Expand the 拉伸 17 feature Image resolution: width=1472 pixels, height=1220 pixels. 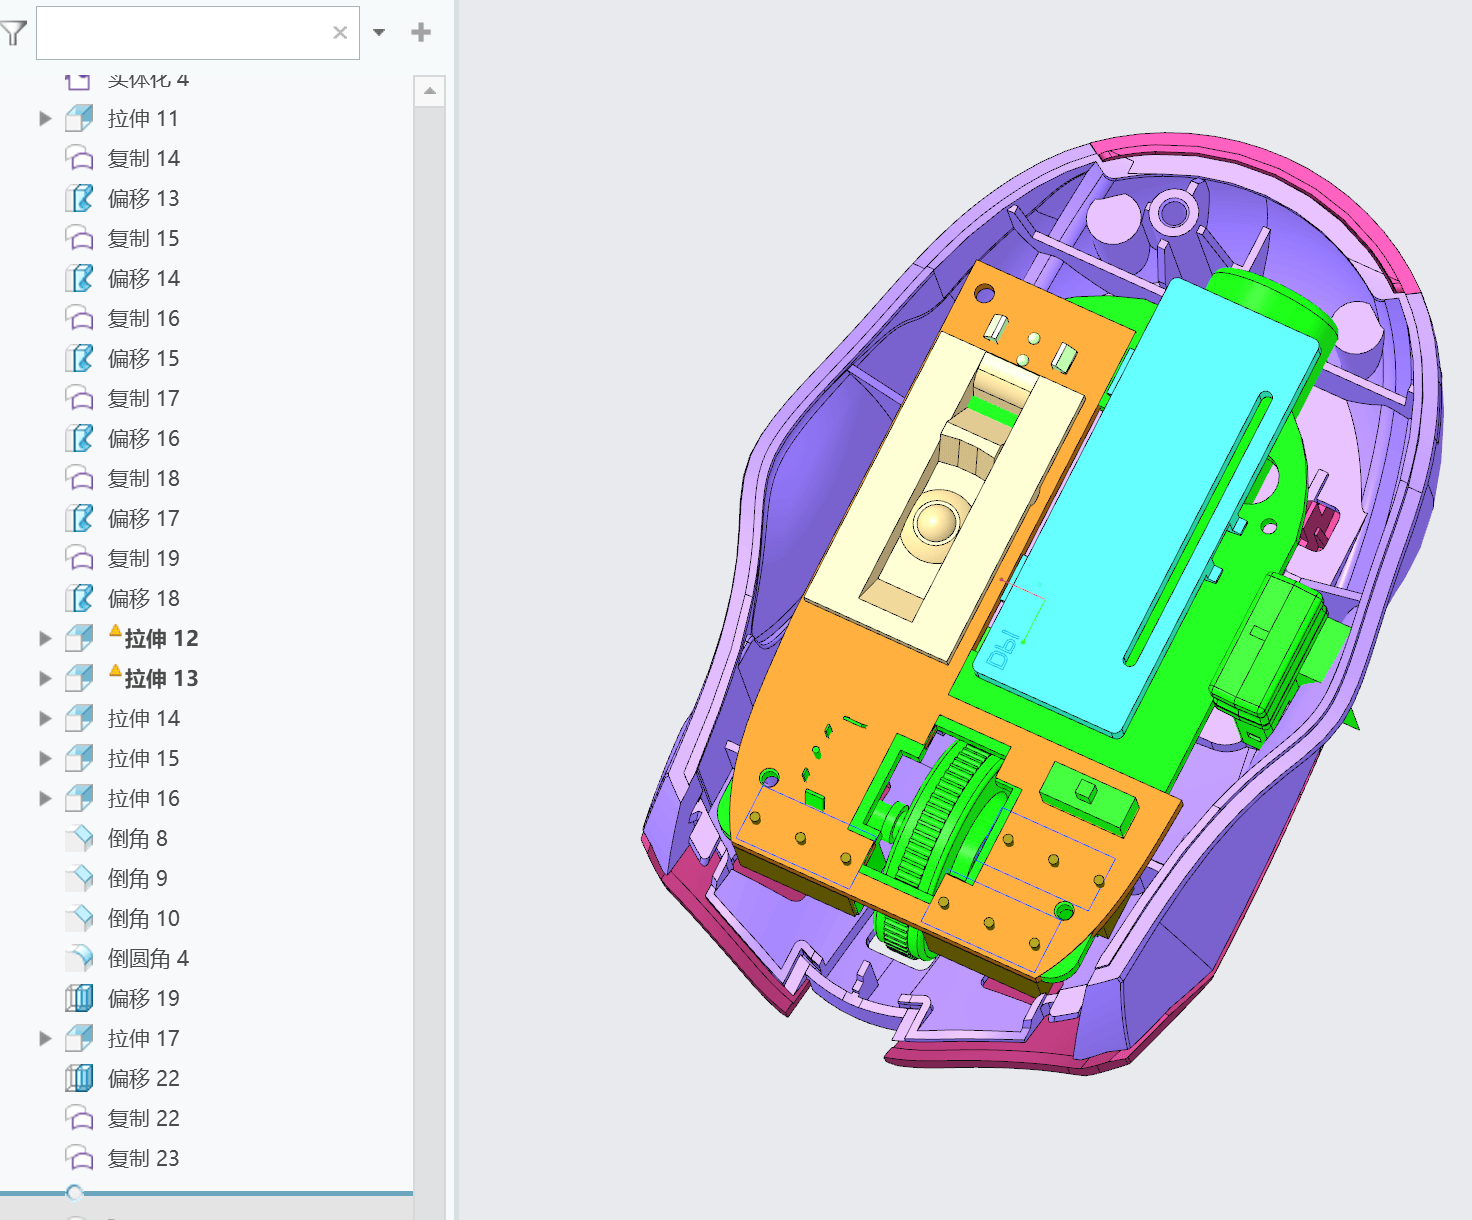(45, 1038)
